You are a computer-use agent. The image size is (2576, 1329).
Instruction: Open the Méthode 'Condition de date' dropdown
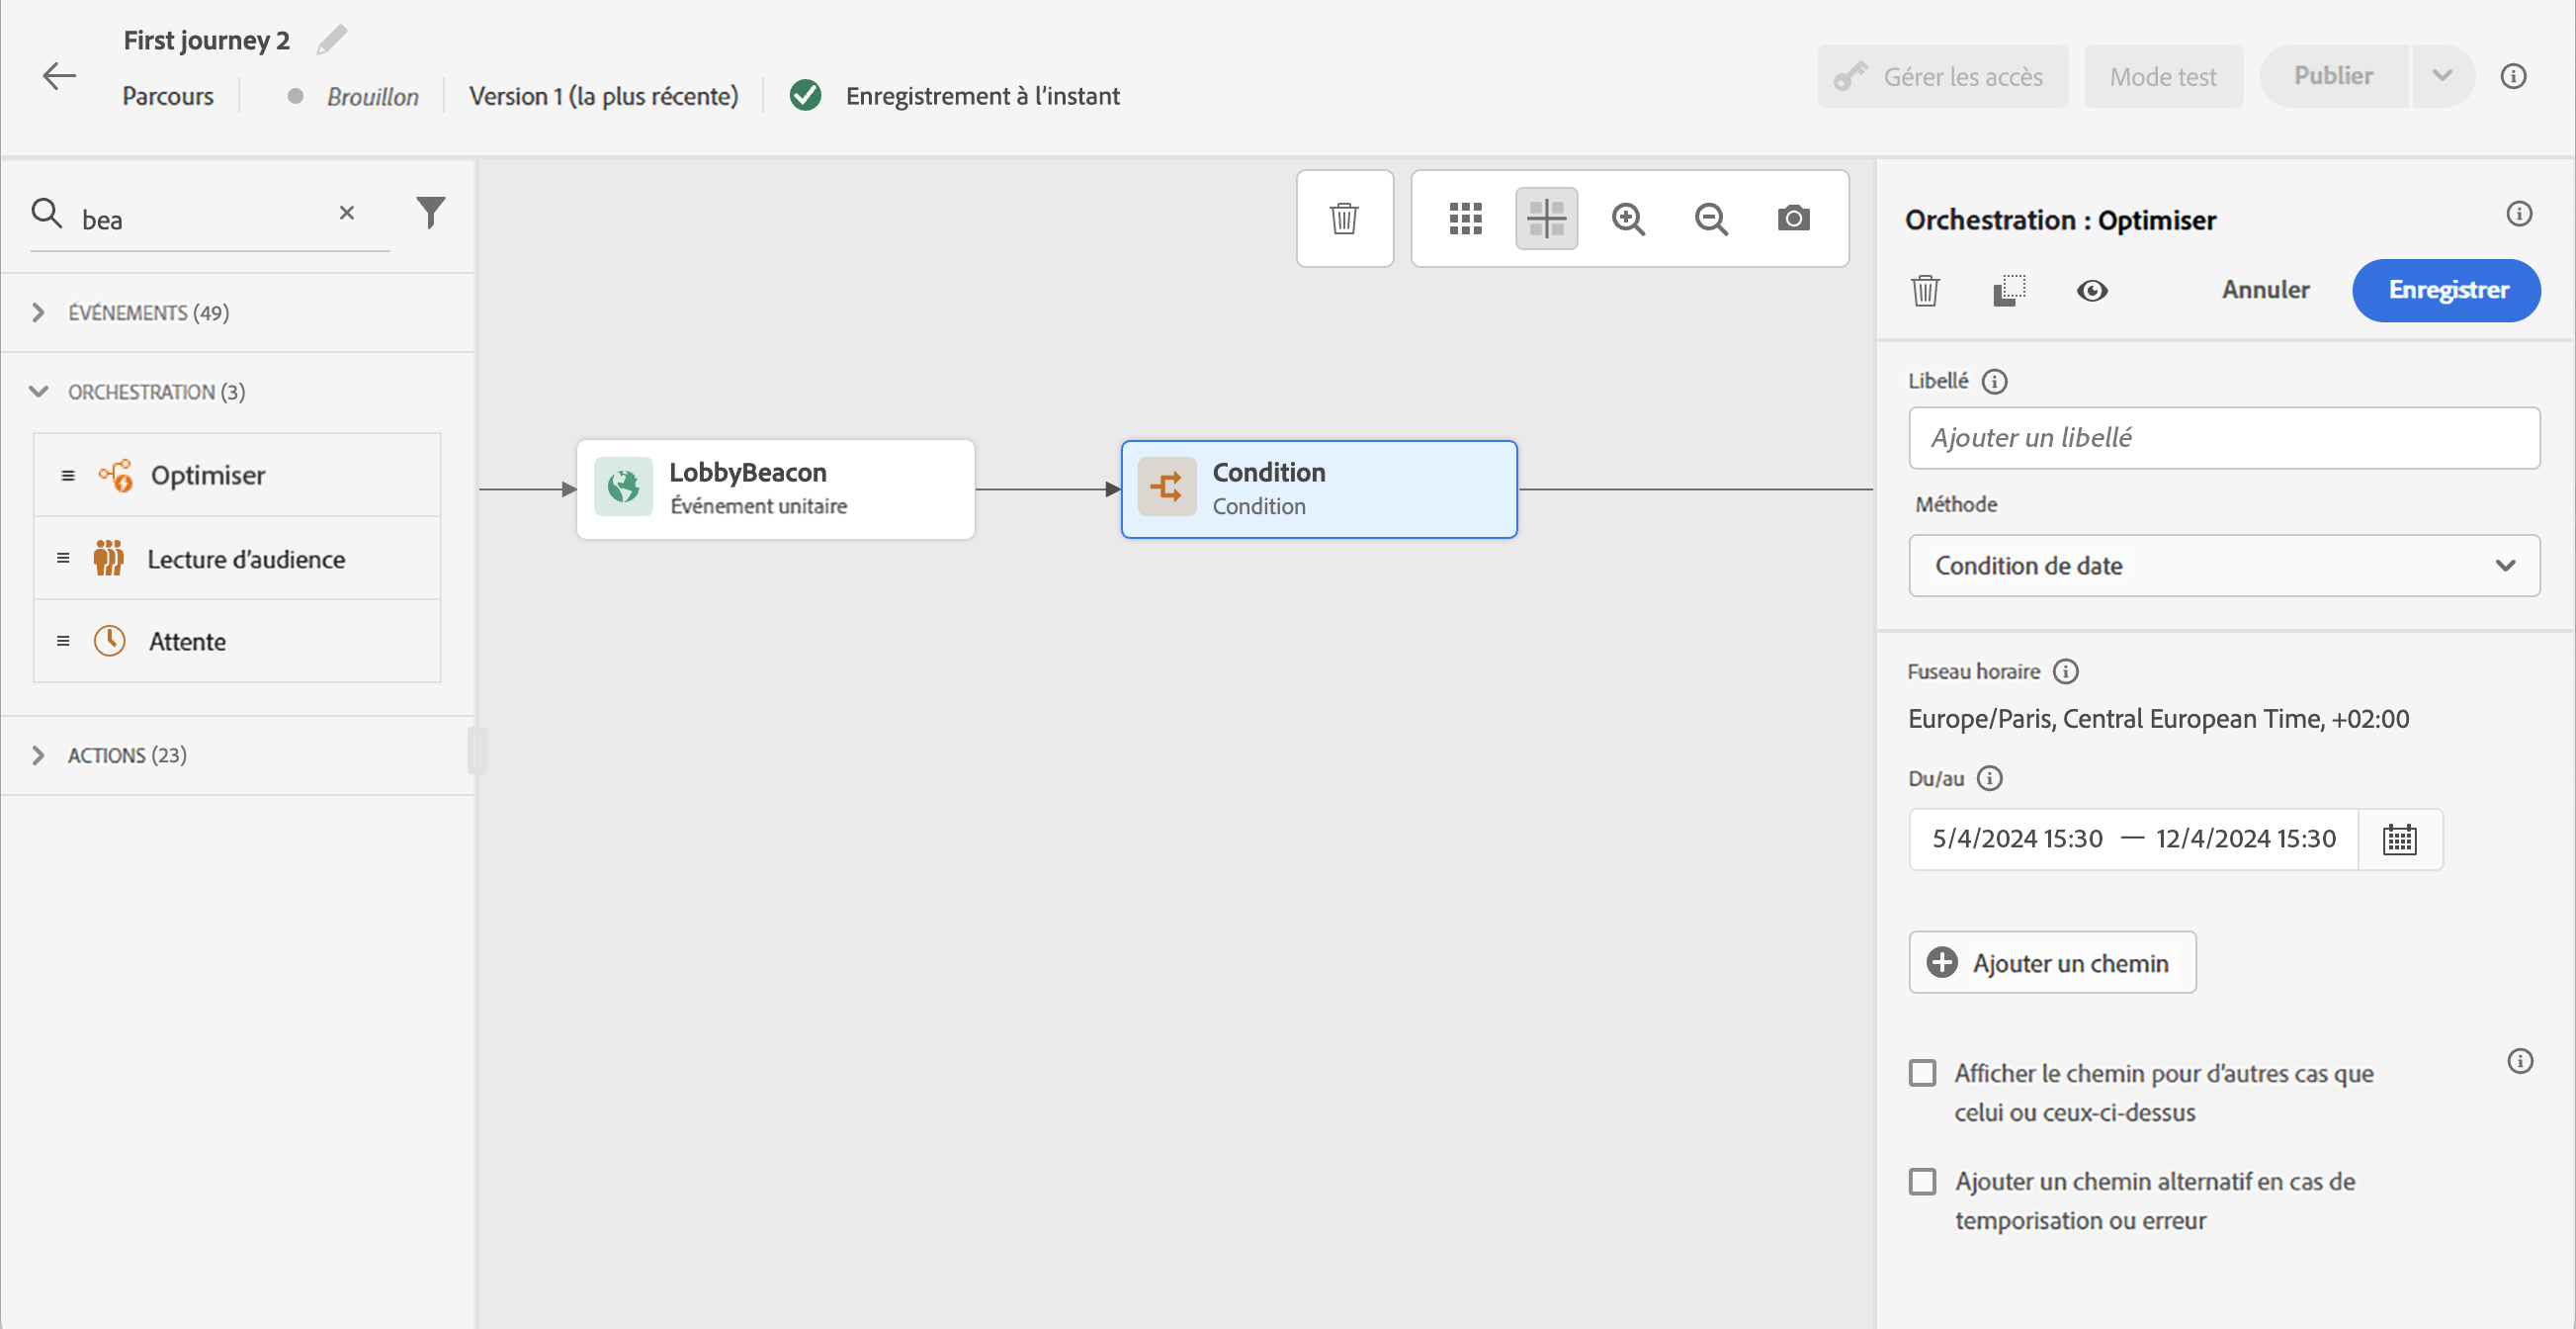pyautogui.click(x=2223, y=565)
